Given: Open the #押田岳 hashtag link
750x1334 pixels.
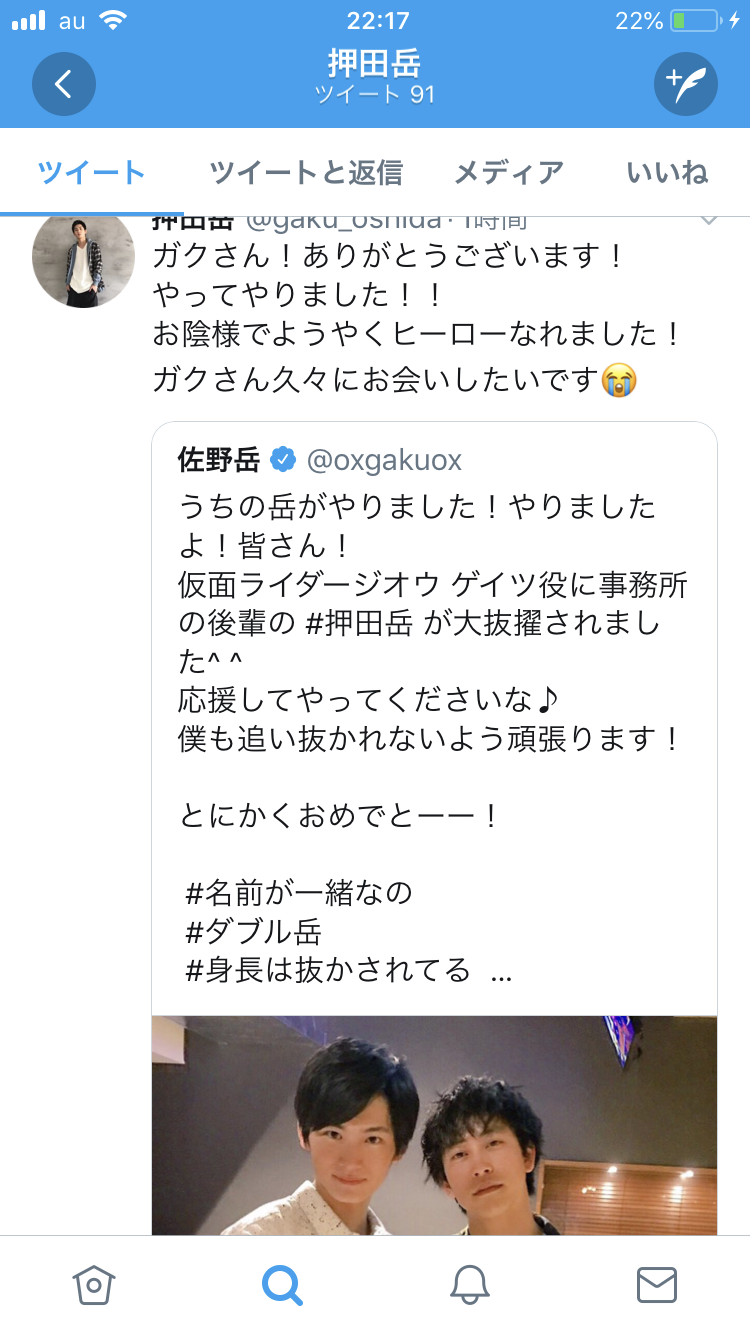Looking at the screenshot, I should (x=357, y=624).
